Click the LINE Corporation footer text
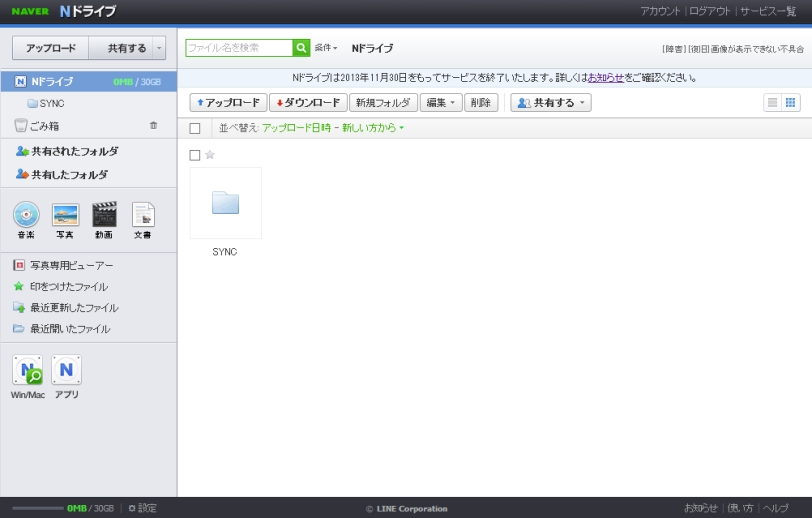The image size is (812, 518). point(407,509)
